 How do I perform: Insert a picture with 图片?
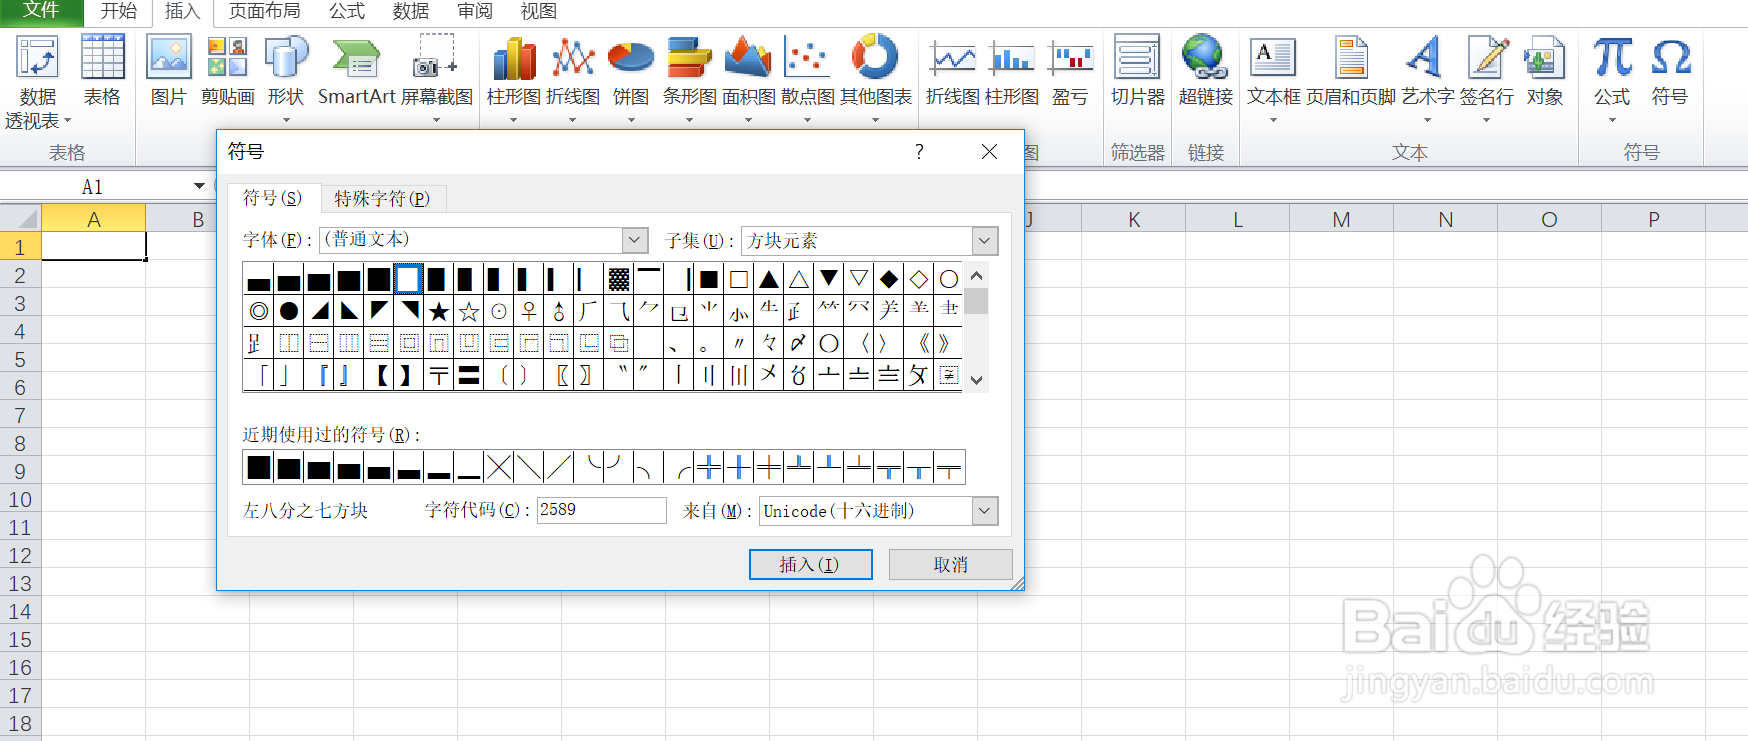tap(169, 70)
